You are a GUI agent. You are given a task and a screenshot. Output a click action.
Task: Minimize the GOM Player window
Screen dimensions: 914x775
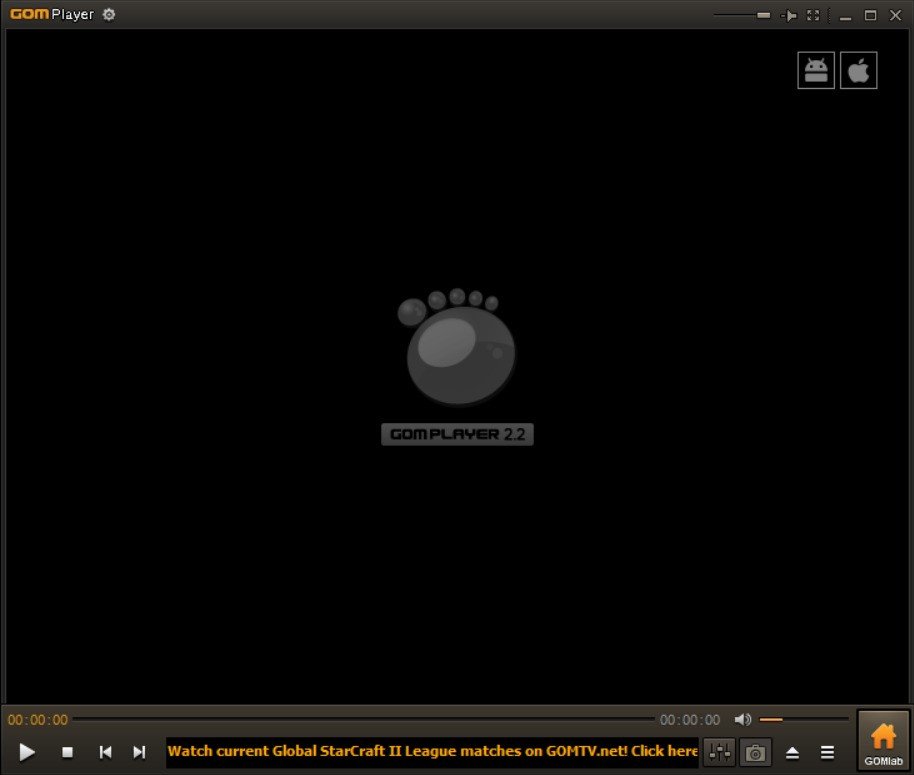pos(845,16)
